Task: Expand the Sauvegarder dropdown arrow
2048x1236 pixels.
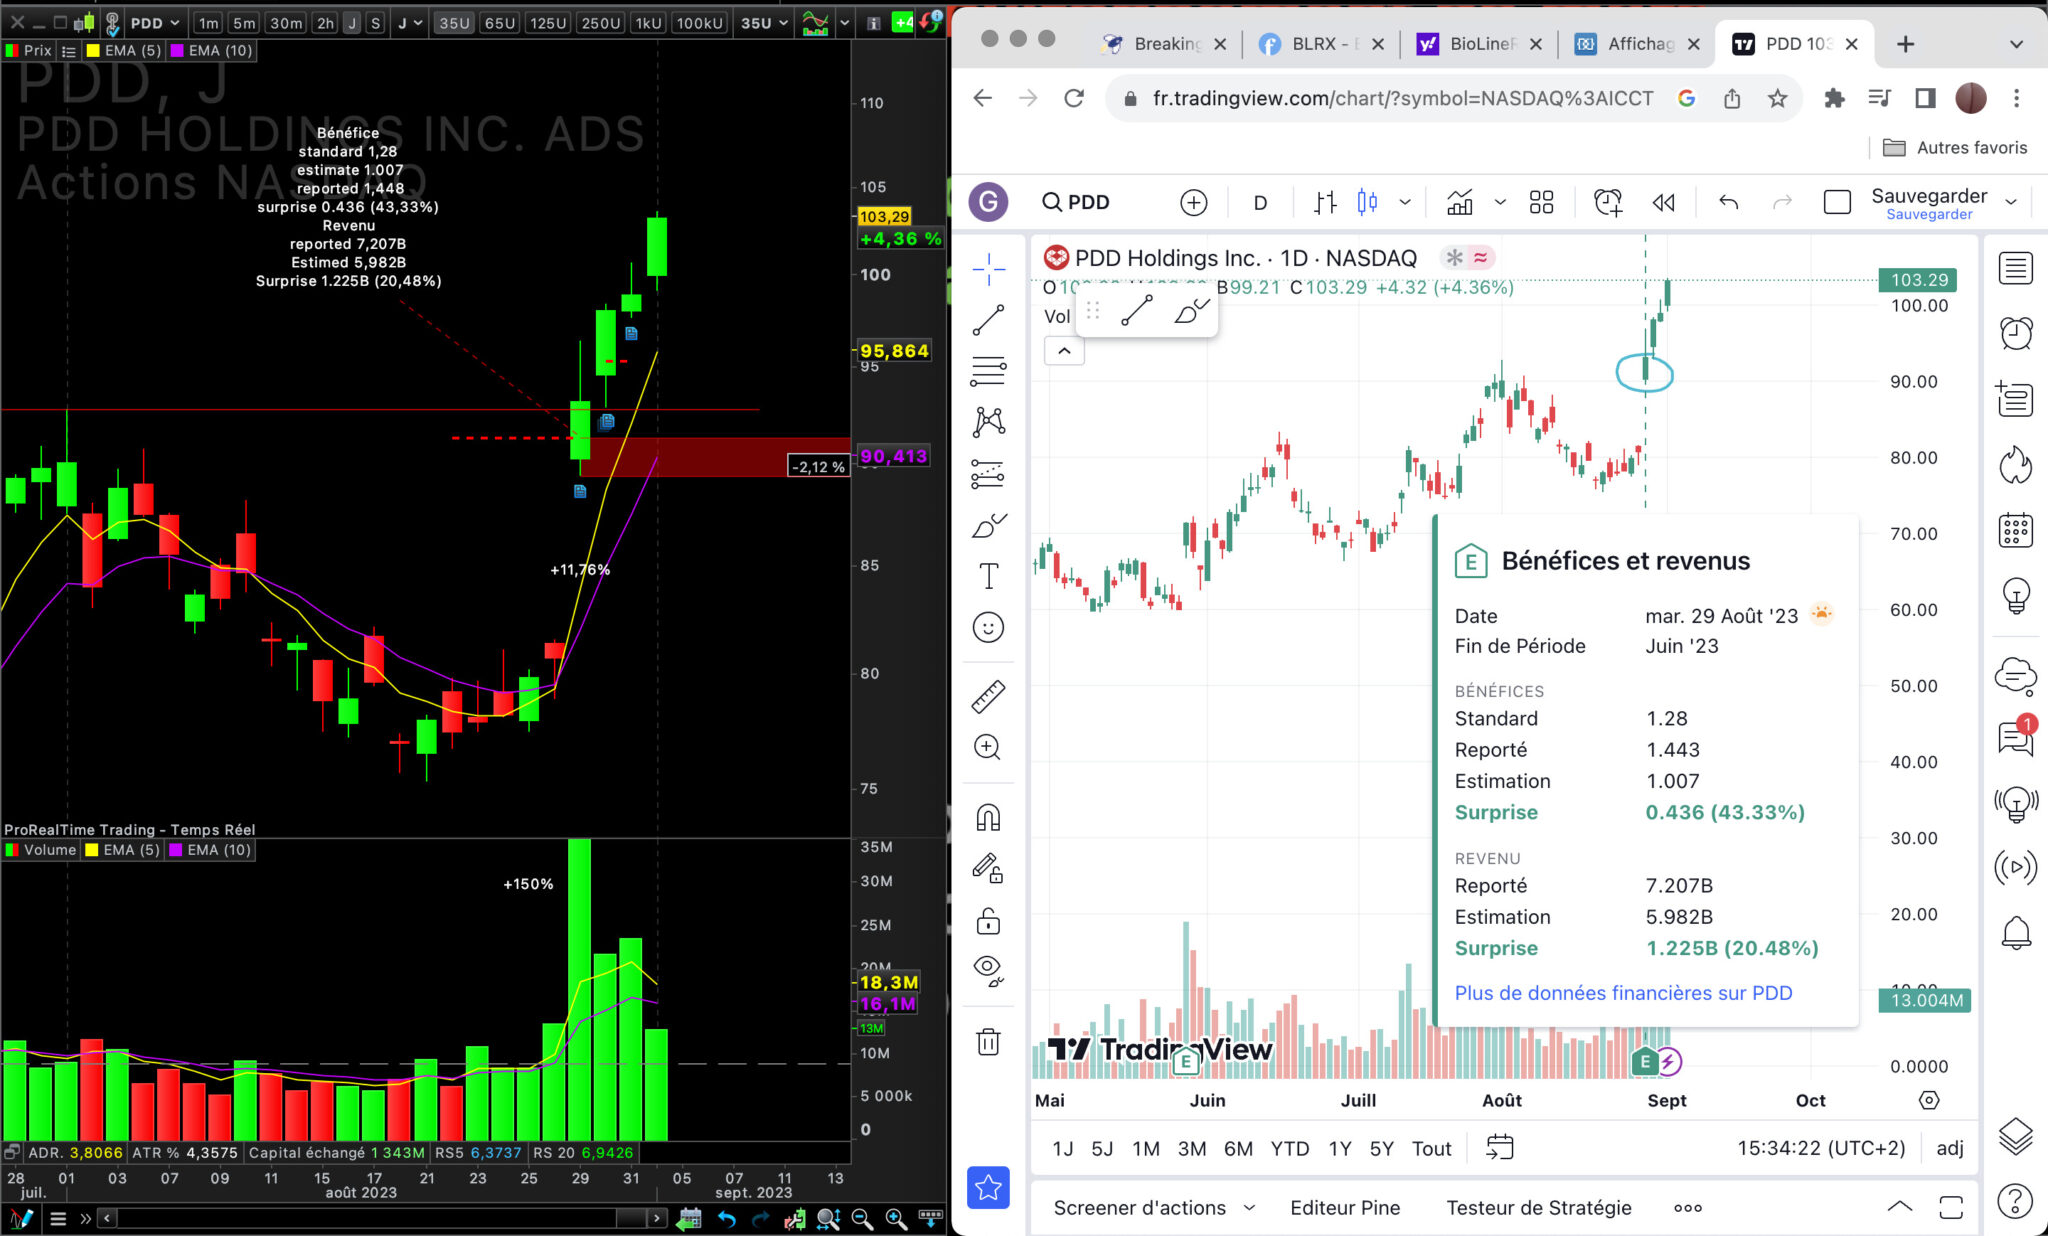Action: tap(2011, 202)
